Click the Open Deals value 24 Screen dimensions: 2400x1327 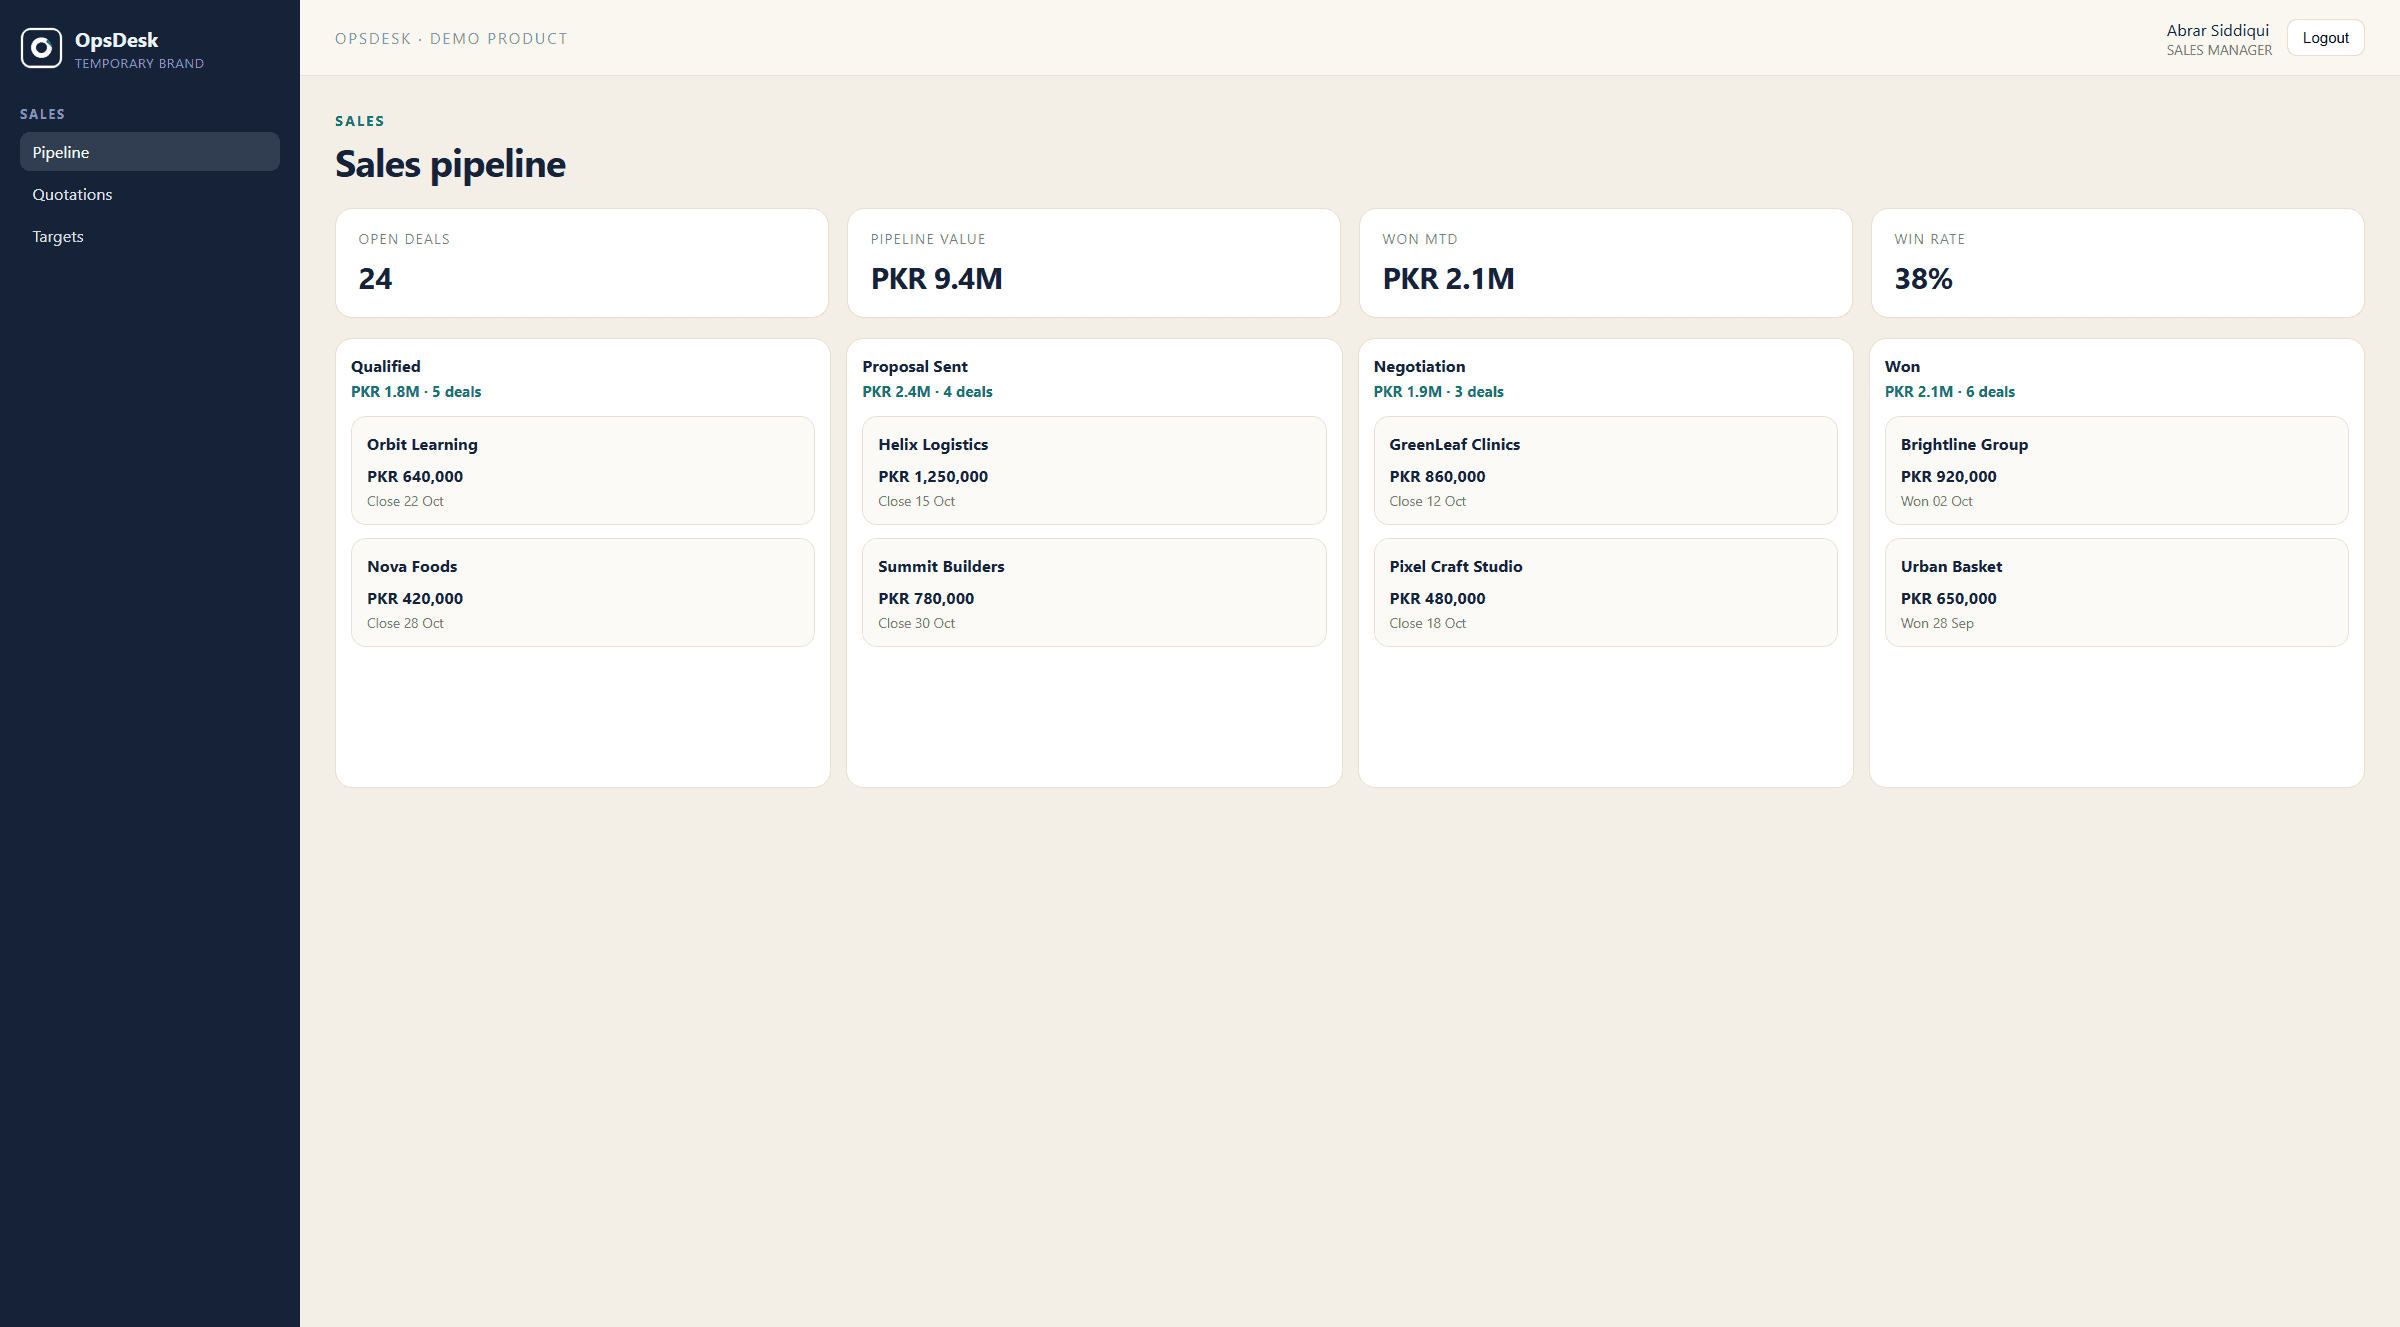point(375,279)
